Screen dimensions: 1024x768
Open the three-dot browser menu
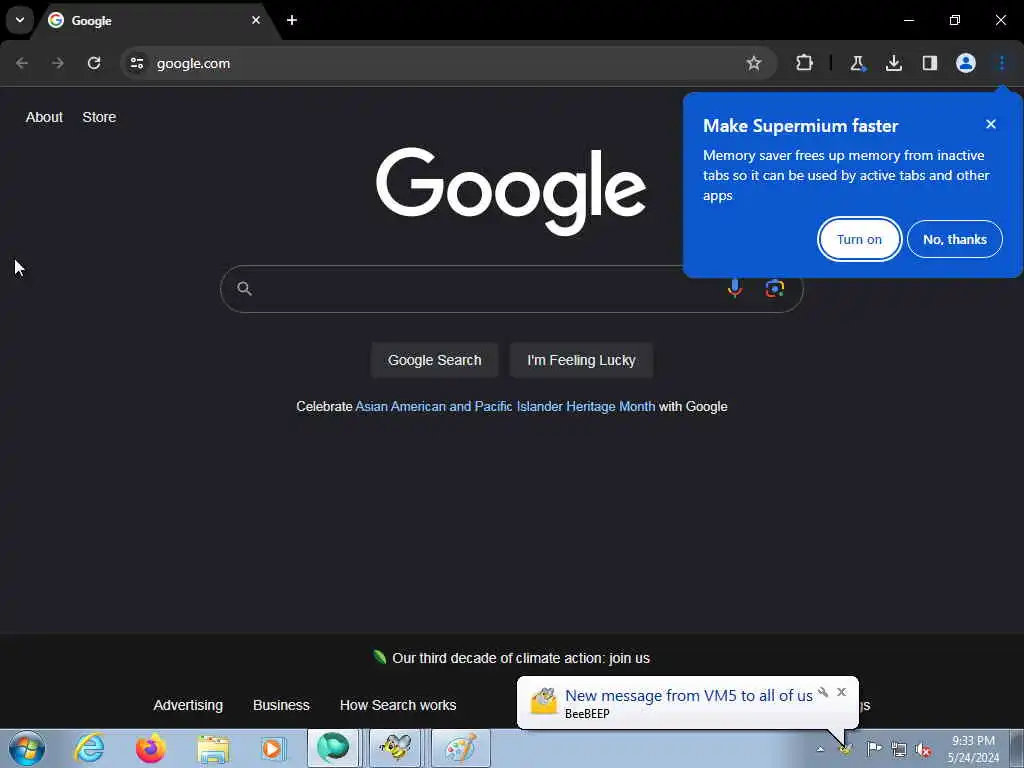[1002, 63]
